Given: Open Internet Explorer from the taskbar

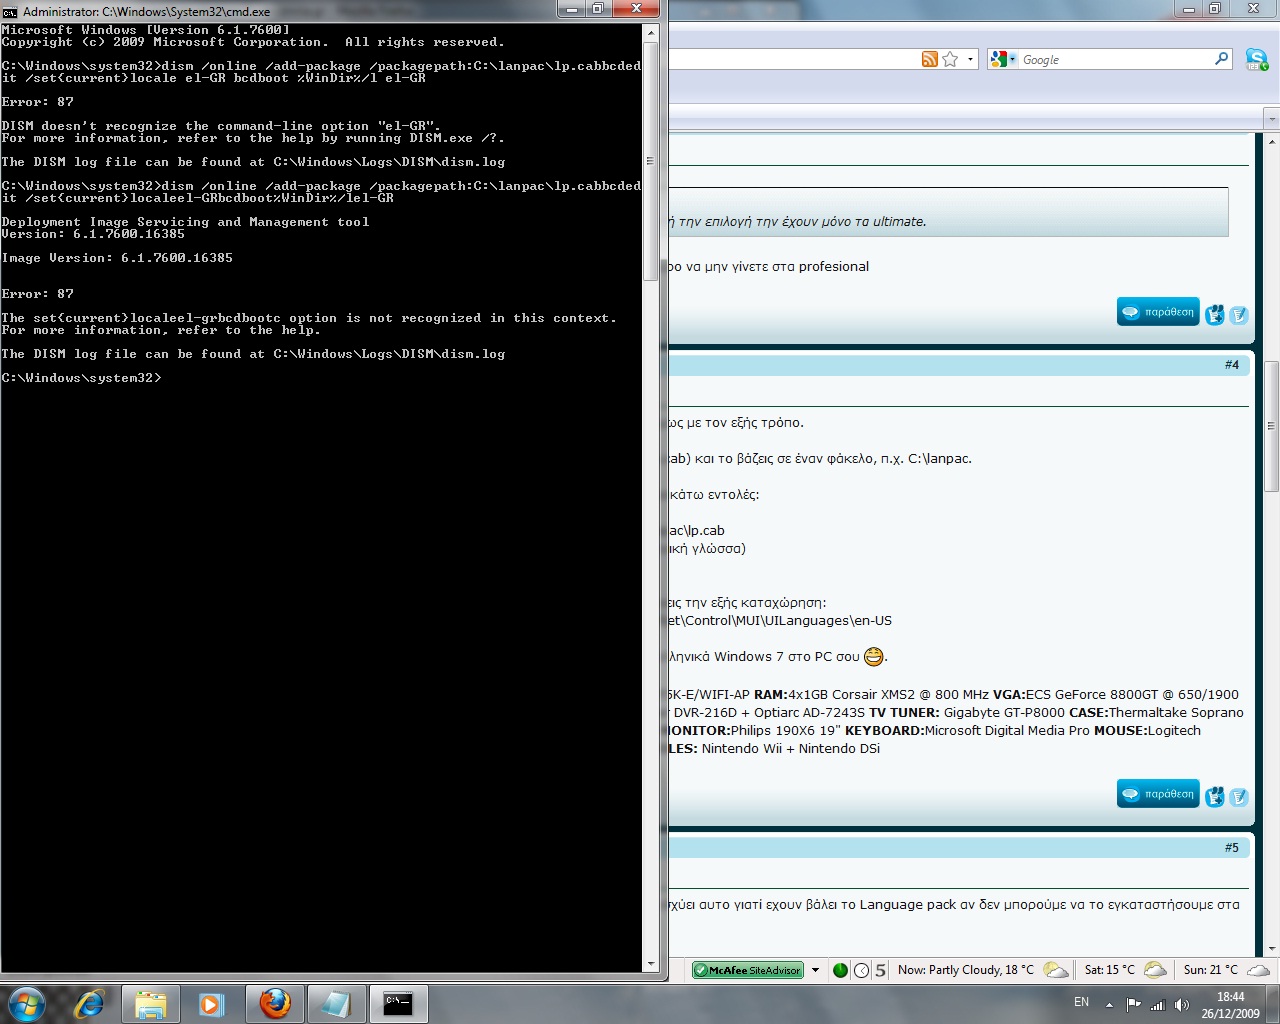Looking at the screenshot, I should coord(90,1003).
